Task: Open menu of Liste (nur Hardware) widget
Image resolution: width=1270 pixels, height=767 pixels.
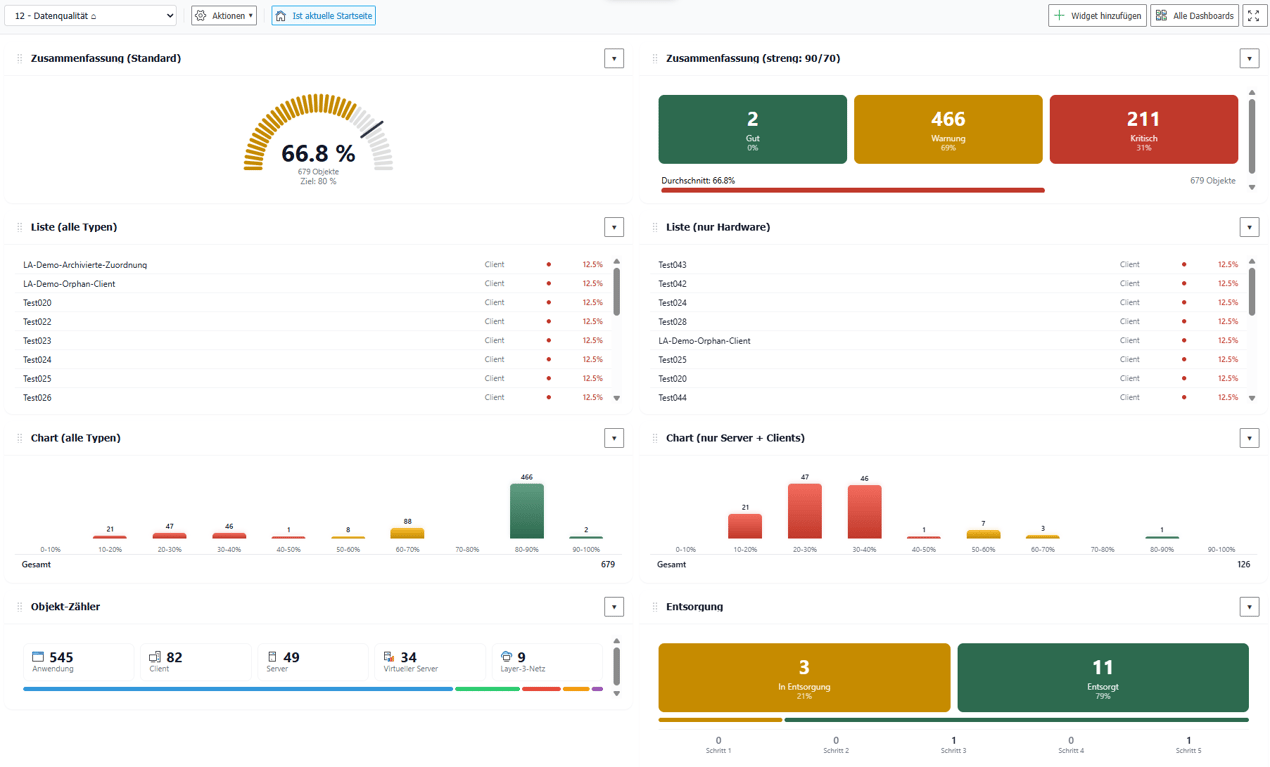Action: tap(1249, 228)
